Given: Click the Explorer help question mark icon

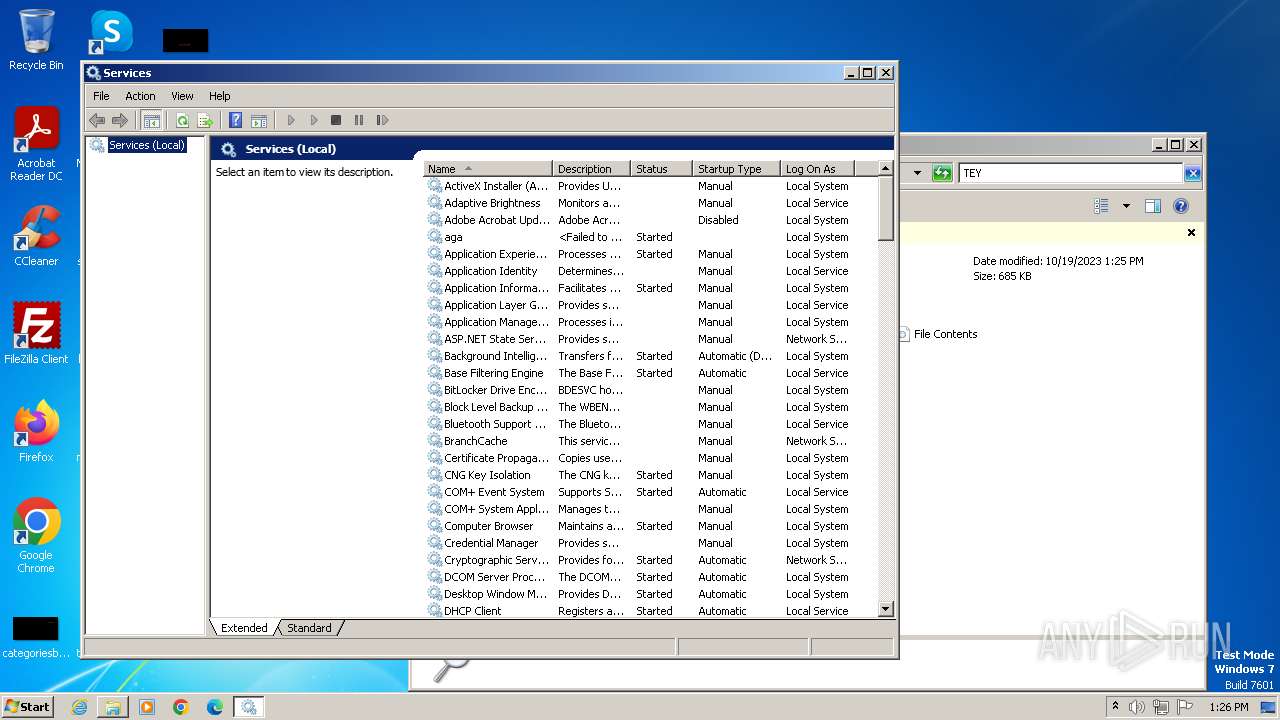Looking at the screenshot, I should 1181,206.
